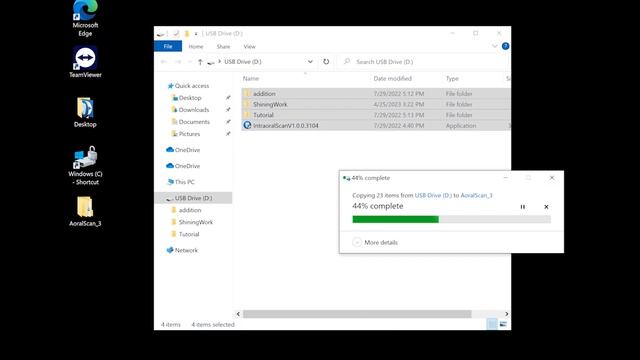
Task: Go back to the previous folder
Action: (164, 62)
